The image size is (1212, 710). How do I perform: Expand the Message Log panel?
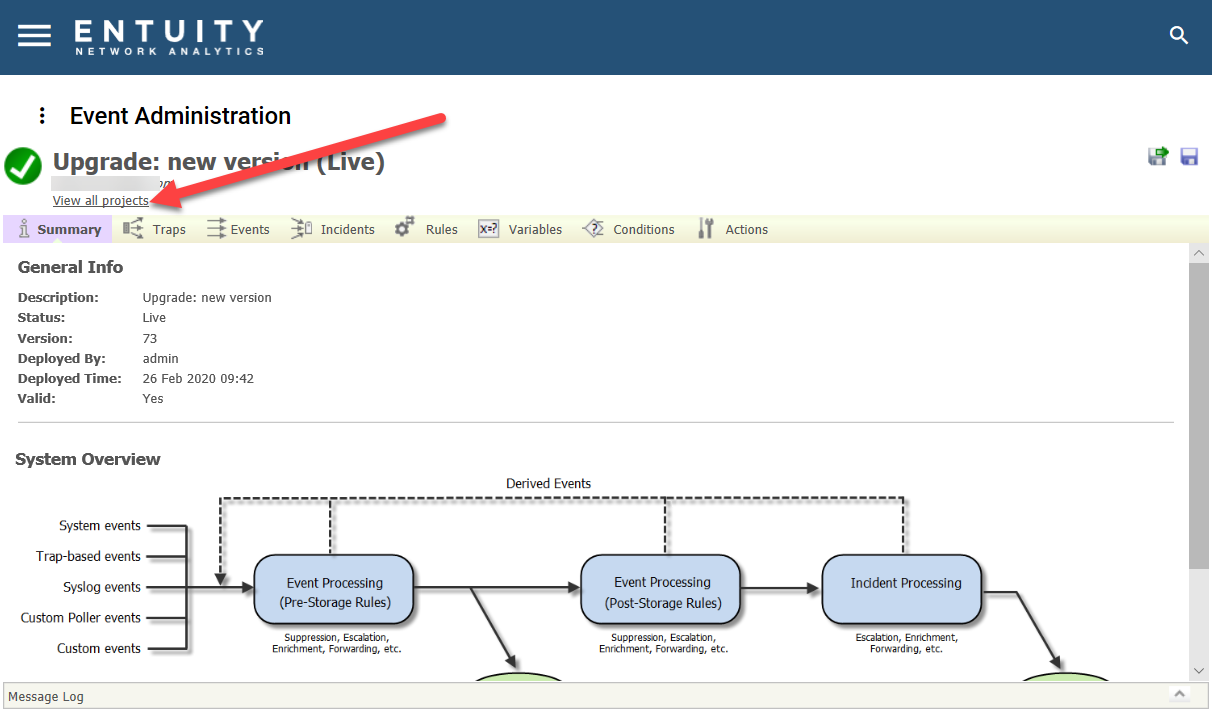coord(1179,694)
